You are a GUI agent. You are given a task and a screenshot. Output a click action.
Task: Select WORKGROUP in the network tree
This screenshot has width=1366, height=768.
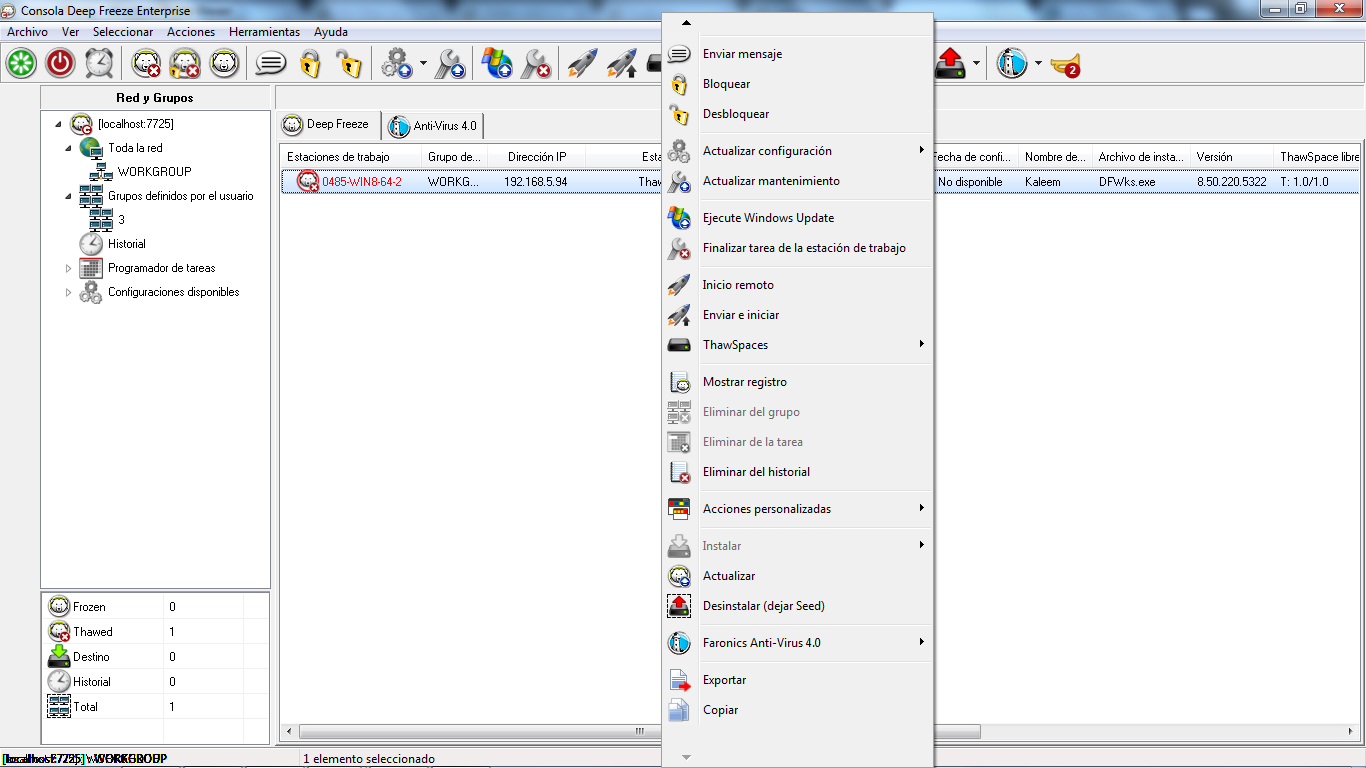point(154,172)
